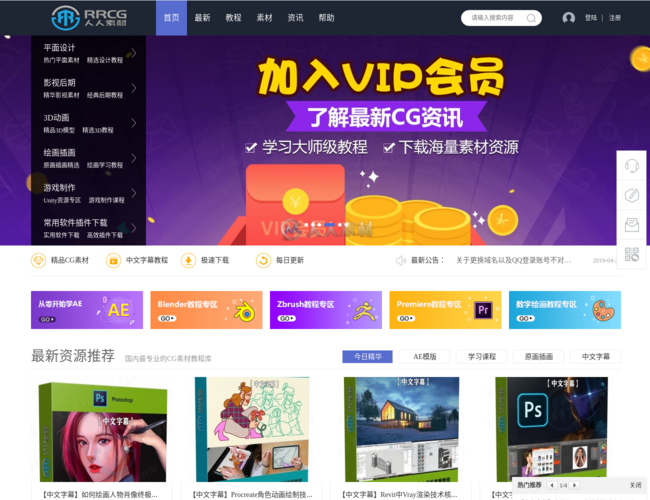Open the 素材 navigation menu item
This screenshot has width=650, height=500.
(264, 18)
